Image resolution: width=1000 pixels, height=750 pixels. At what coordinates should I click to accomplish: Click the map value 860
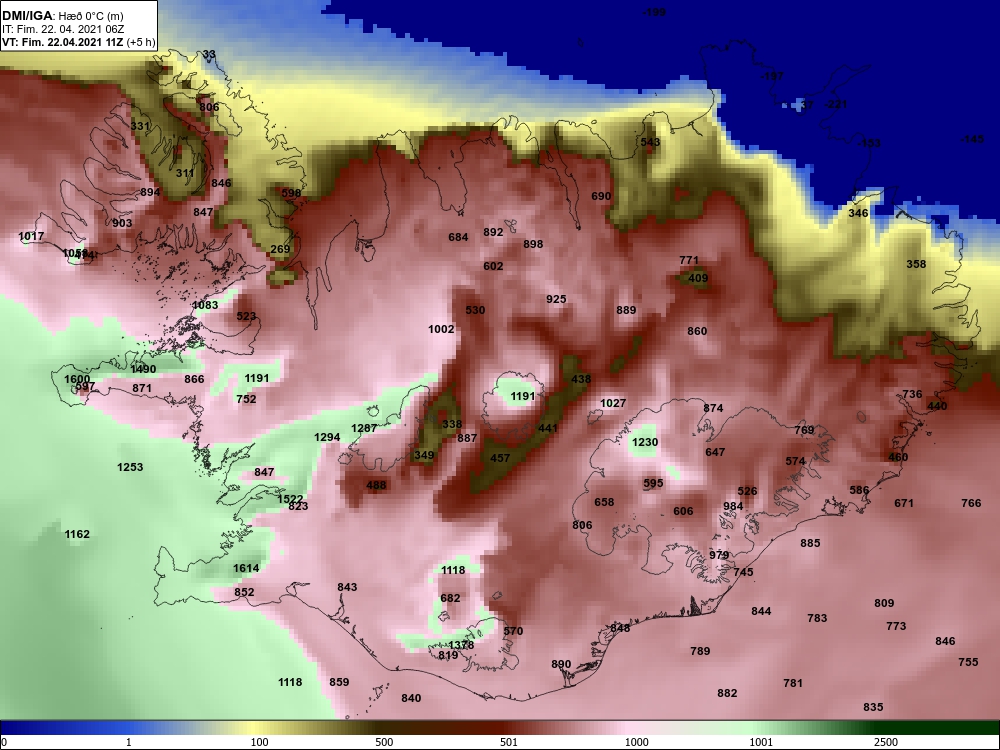click(x=697, y=331)
